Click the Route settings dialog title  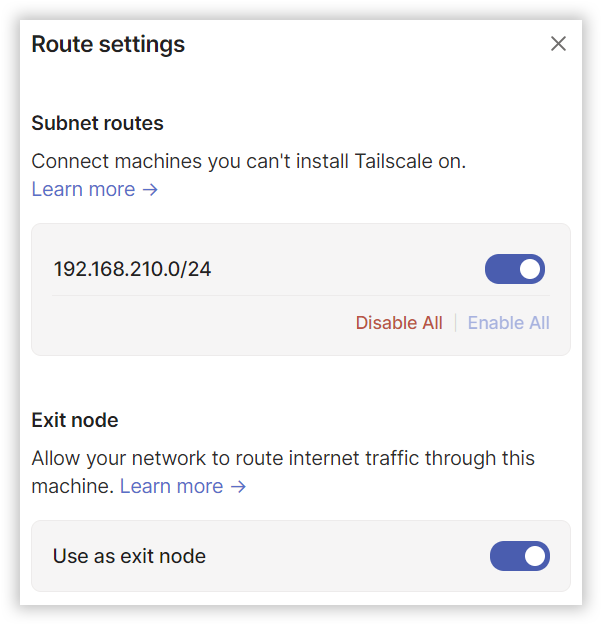pyautogui.click(x=108, y=44)
